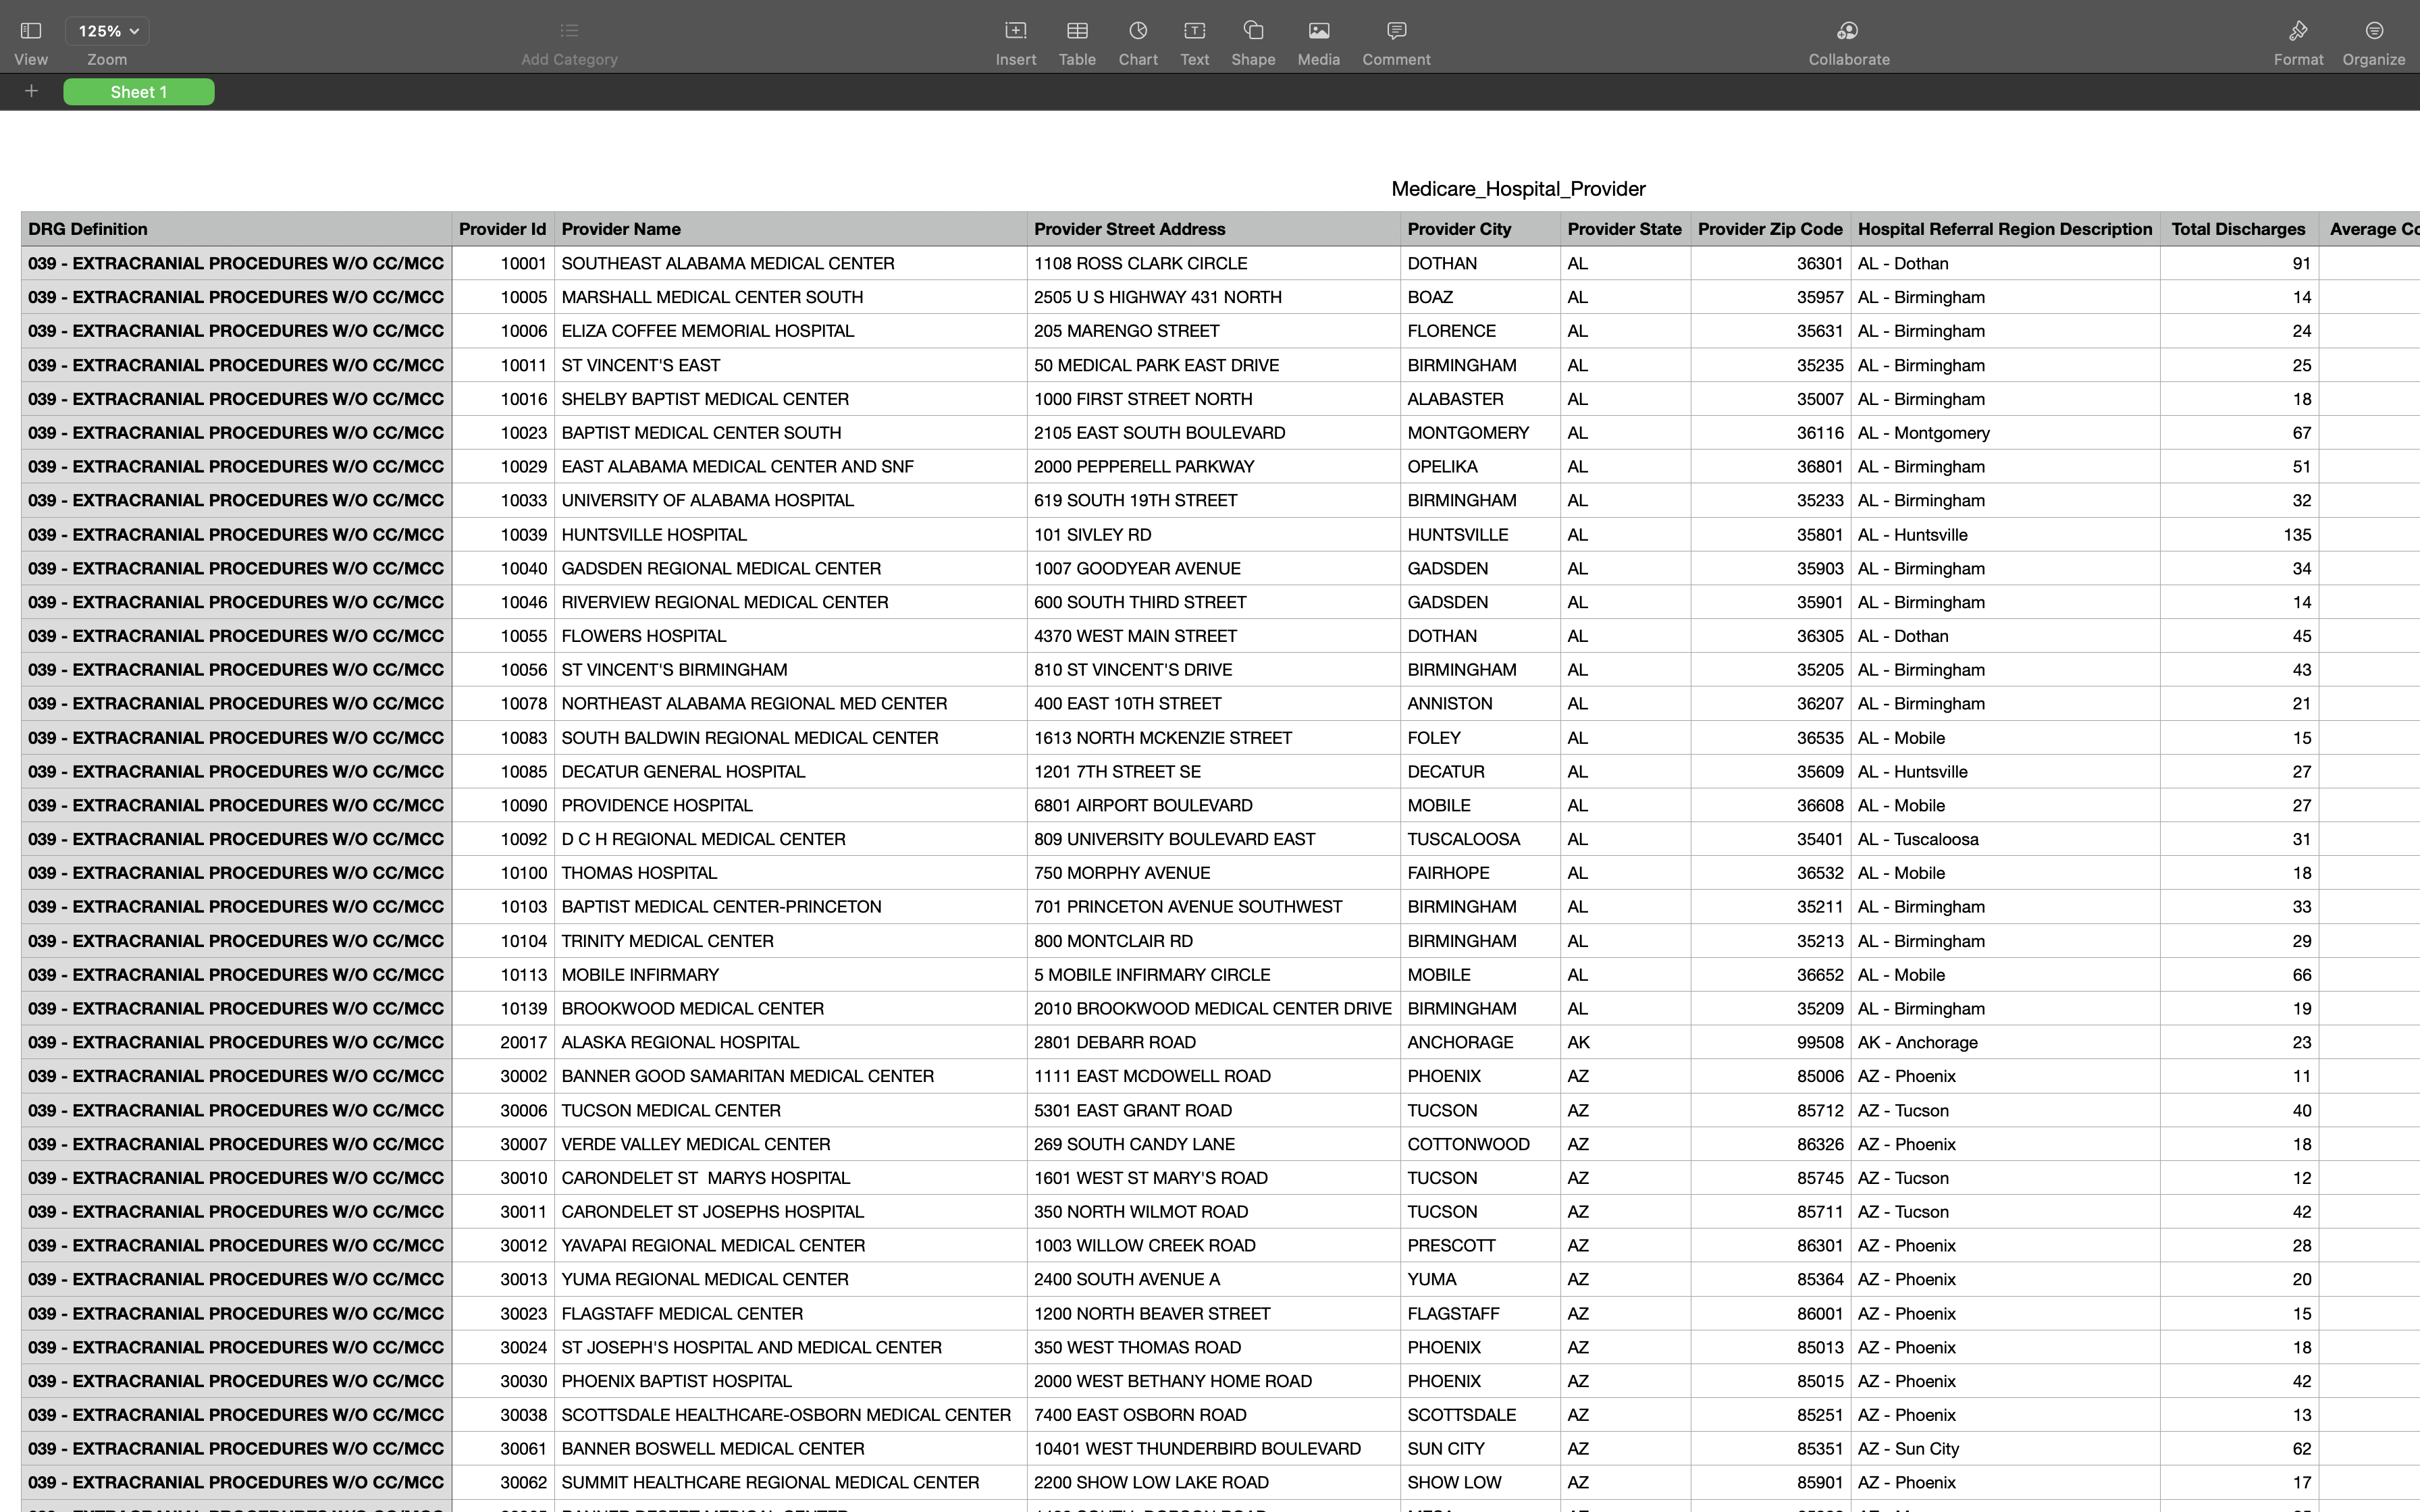This screenshot has width=2420, height=1512.
Task: Add a Text box from the toolbar
Action: (x=1194, y=31)
